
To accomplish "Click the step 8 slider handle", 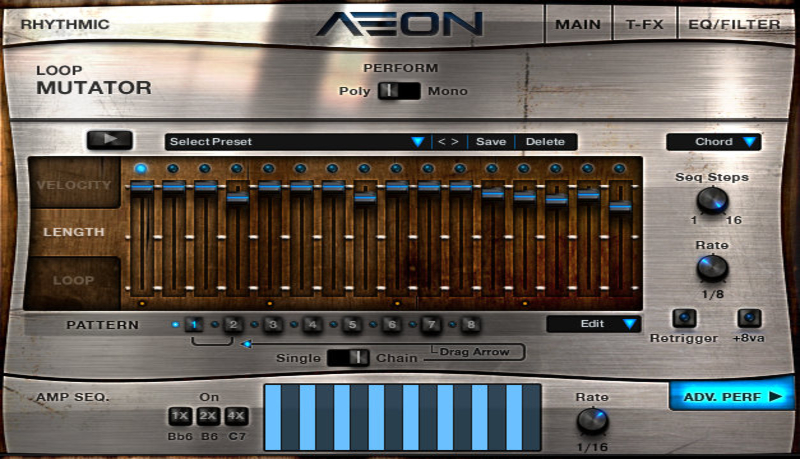I will (365, 197).
